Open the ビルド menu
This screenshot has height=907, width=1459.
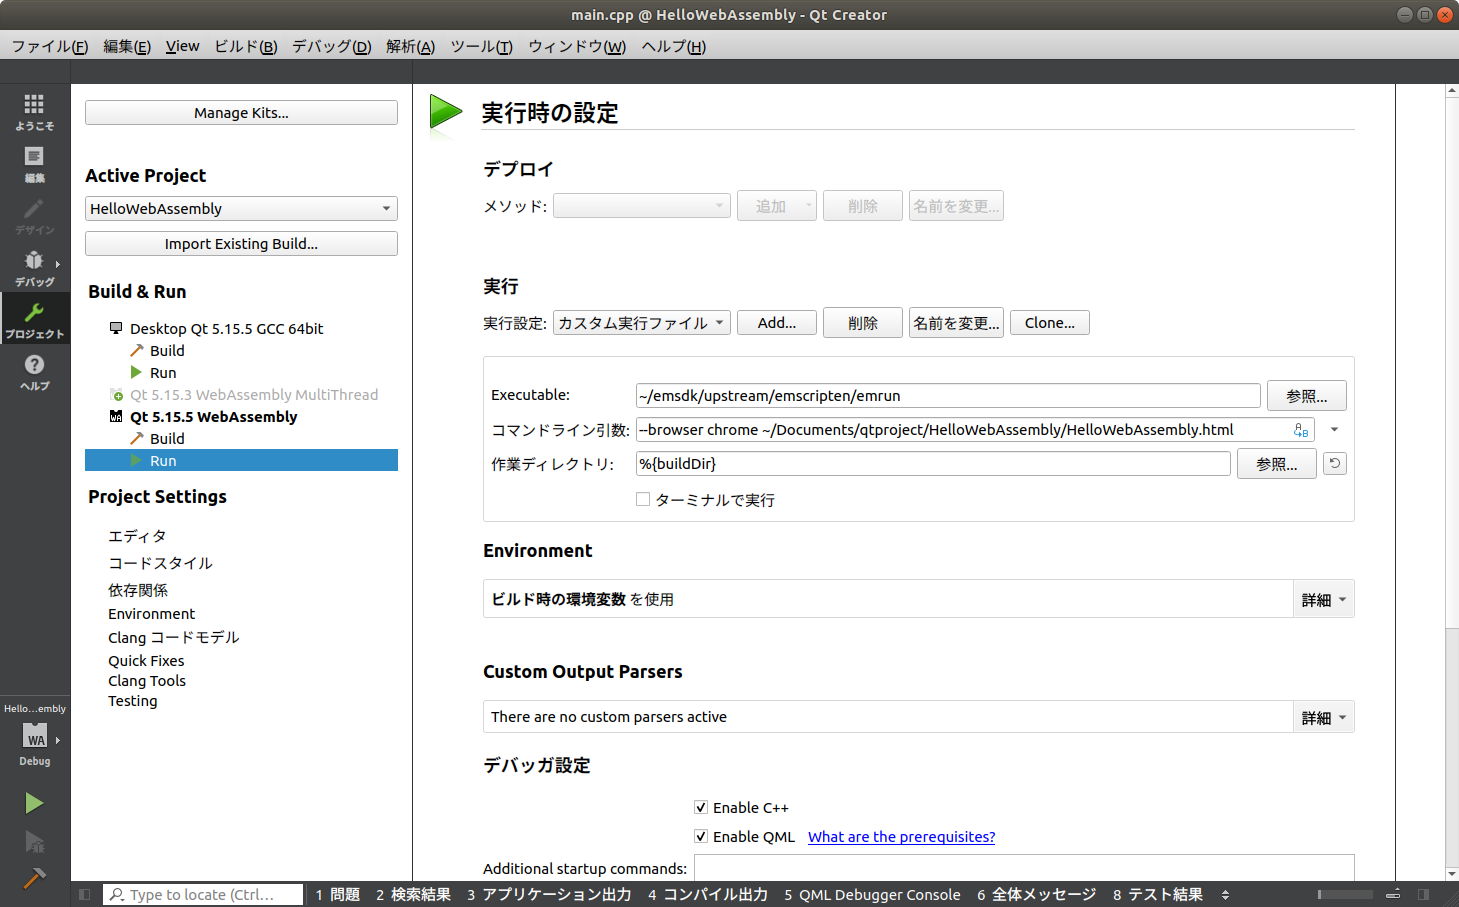(244, 46)
